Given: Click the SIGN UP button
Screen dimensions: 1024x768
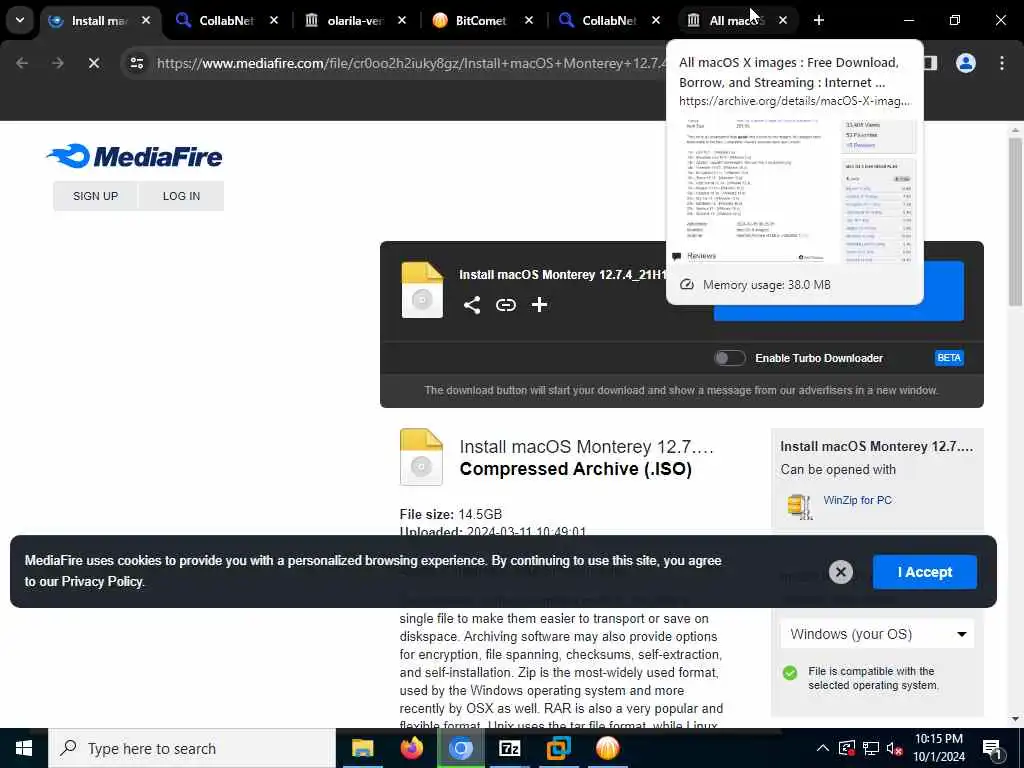Looking at the screenshot, I should point(95,196).
